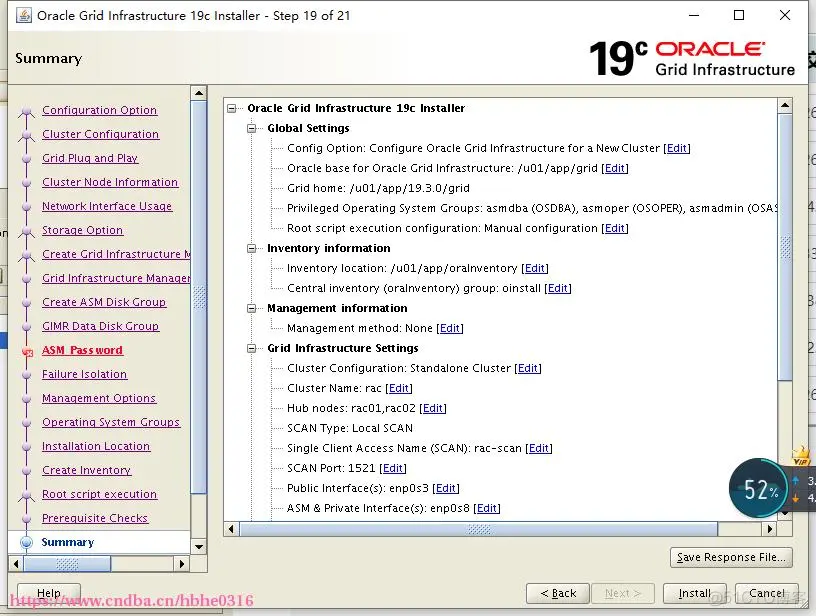The height and width of the screenshot is (616, 816).
Task: Click the Save Response File button
Action: click(731, 557)
